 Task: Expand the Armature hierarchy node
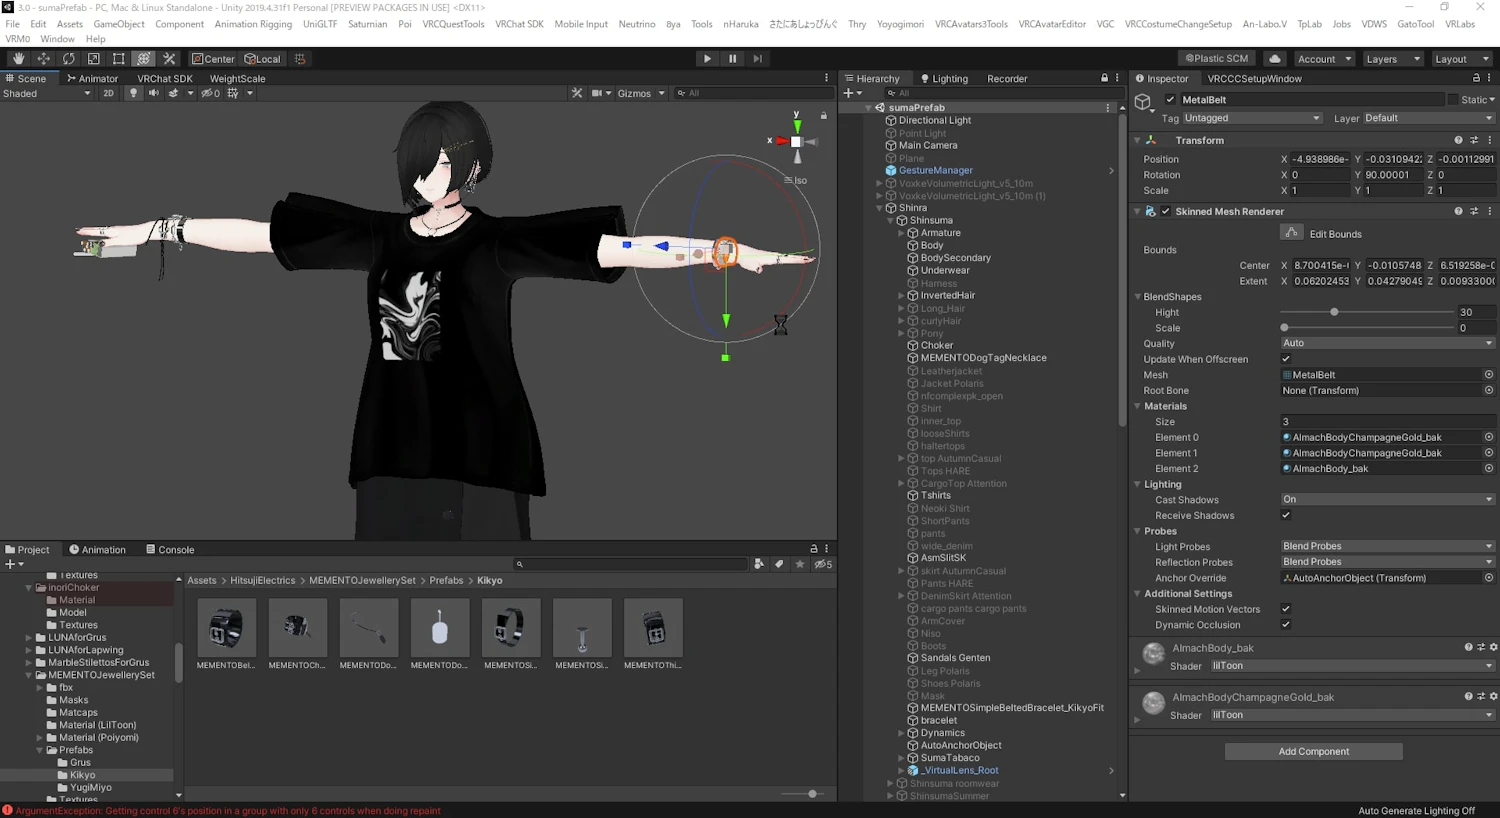(901, 233)
